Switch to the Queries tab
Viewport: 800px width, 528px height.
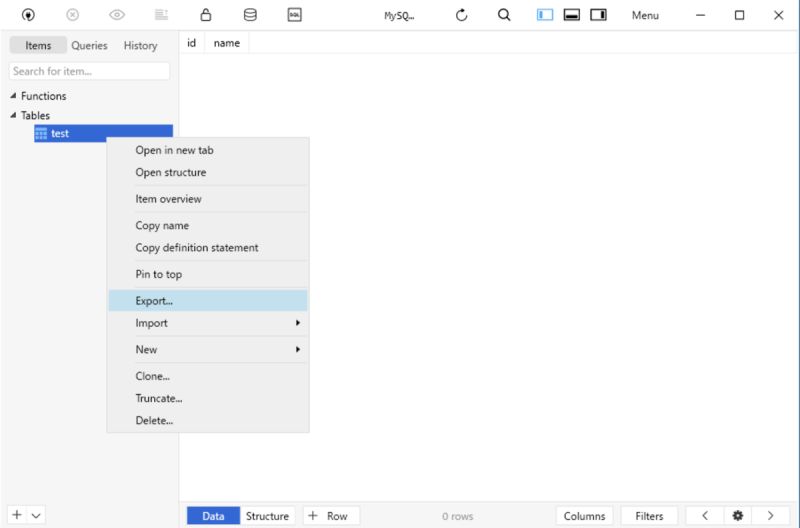pos(89,45)
